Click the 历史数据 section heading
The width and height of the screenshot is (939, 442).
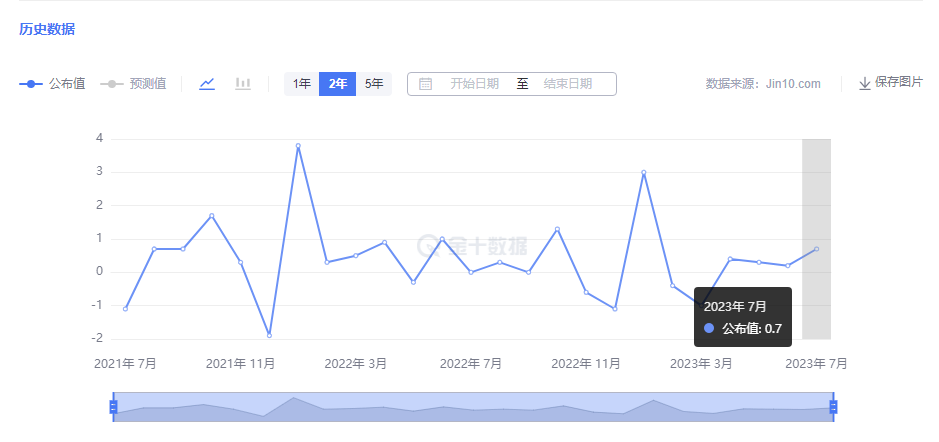click(47, 29)
